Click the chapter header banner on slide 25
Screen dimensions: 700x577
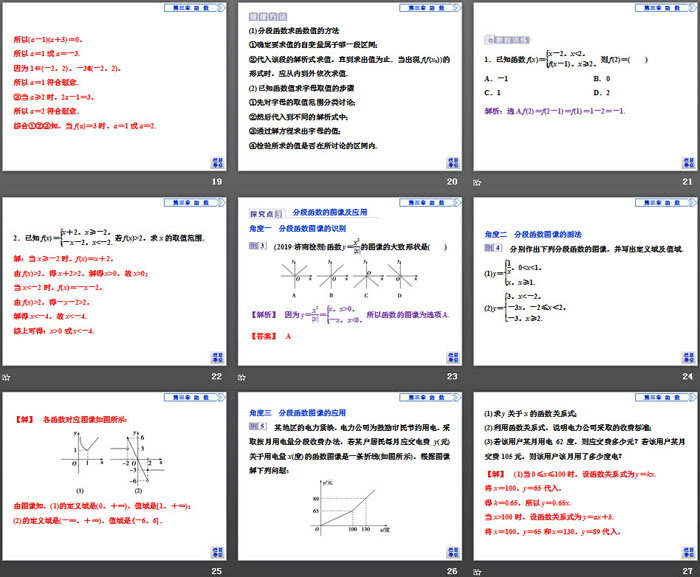[195, 397]
